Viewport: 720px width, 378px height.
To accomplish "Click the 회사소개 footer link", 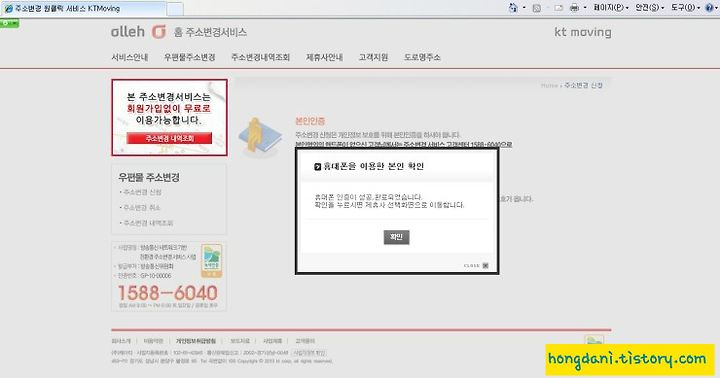I will 121,341.
